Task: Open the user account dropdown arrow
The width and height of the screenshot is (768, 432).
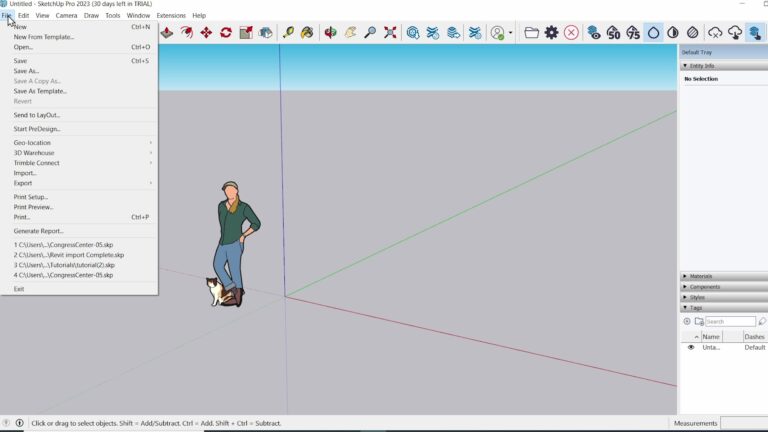Action: tap(510, 33)
